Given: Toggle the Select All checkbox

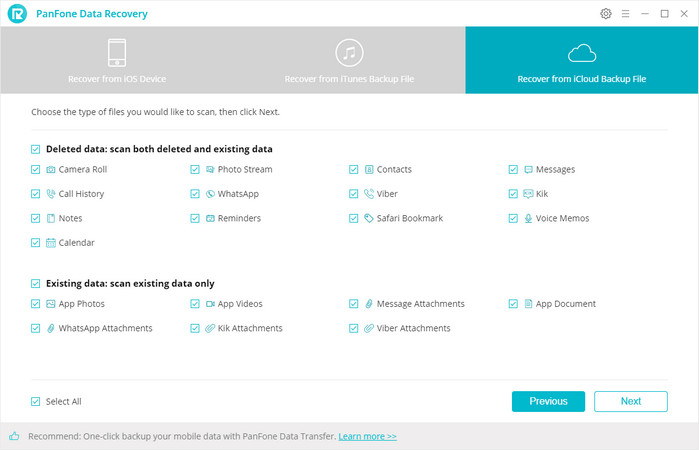Looking at the screenshot, I should tap(36, 401).
